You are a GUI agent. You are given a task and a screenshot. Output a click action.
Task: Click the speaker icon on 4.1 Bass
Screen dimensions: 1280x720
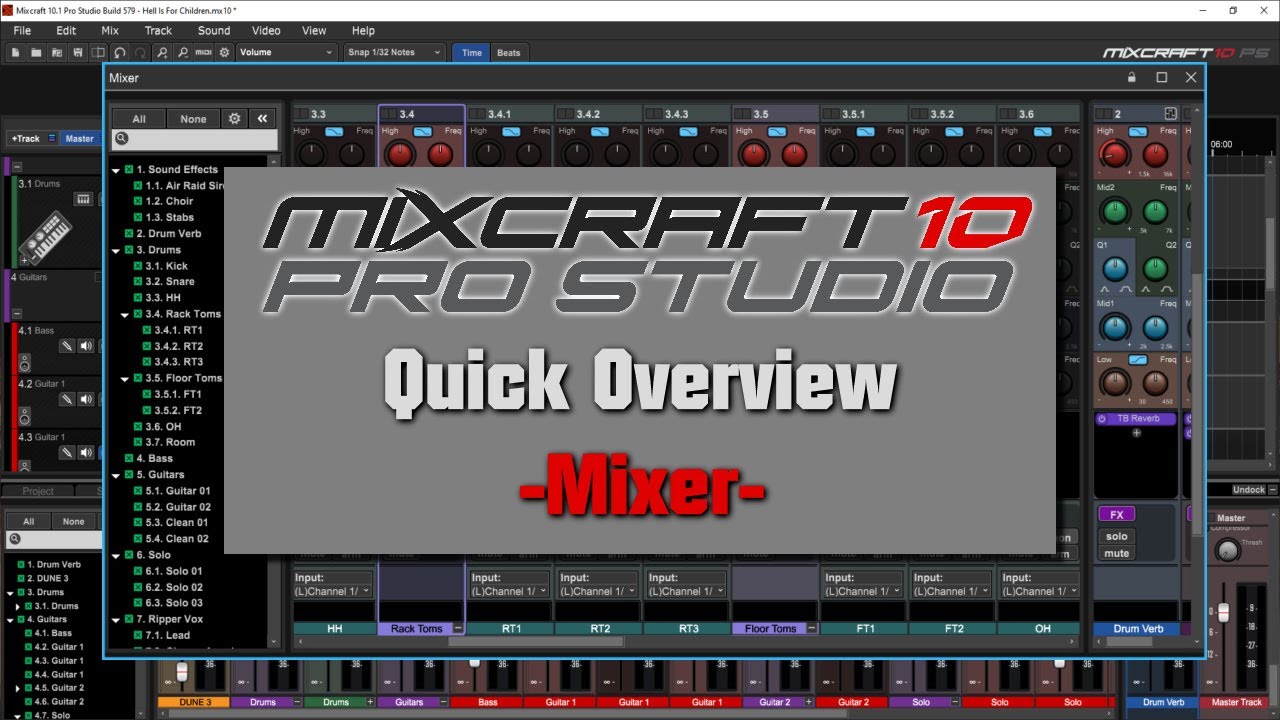tap(86, 345)
